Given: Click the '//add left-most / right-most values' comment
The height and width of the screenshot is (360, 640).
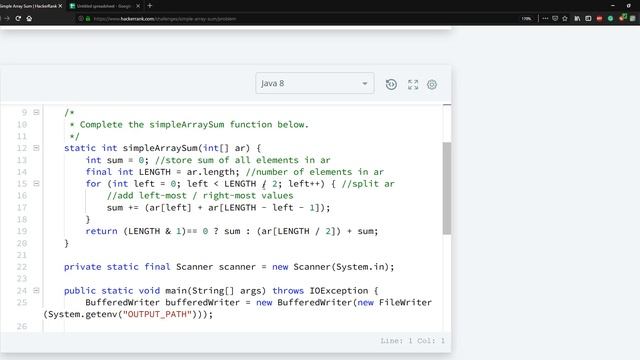Looking at the screenshot, I should (x=200, y=196).
